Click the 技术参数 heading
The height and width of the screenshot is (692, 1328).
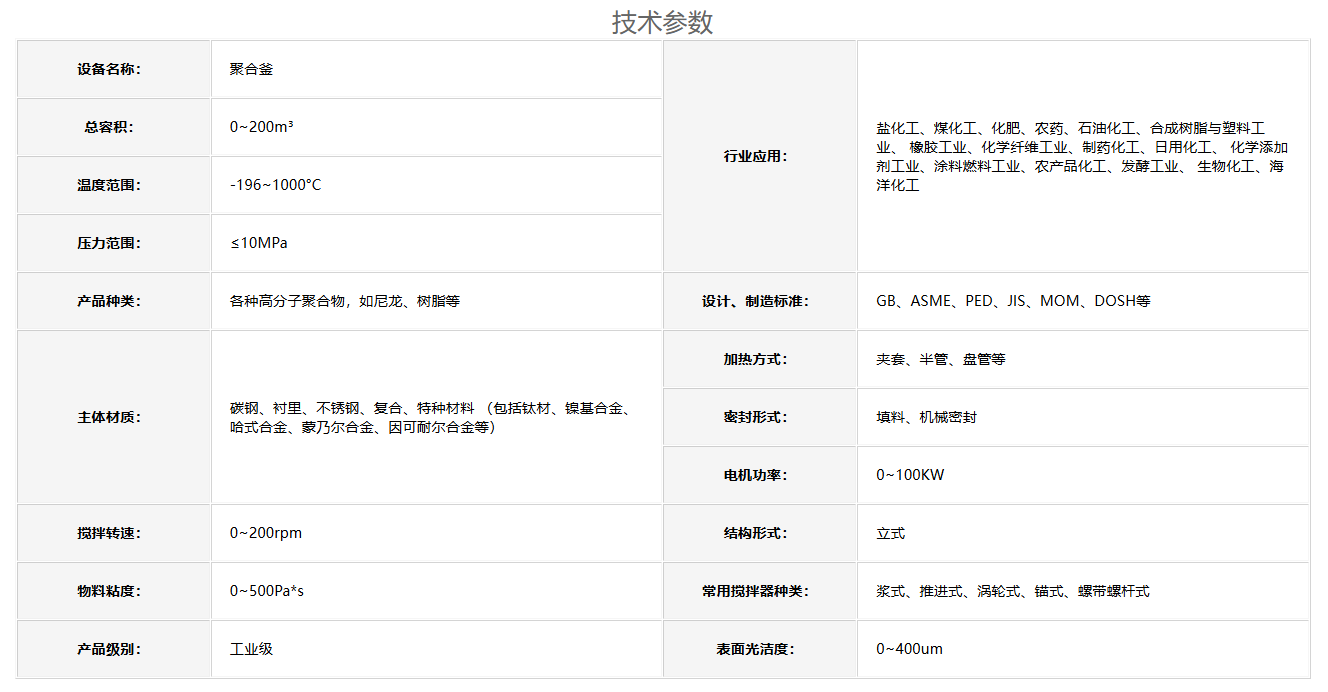(662, 22)
